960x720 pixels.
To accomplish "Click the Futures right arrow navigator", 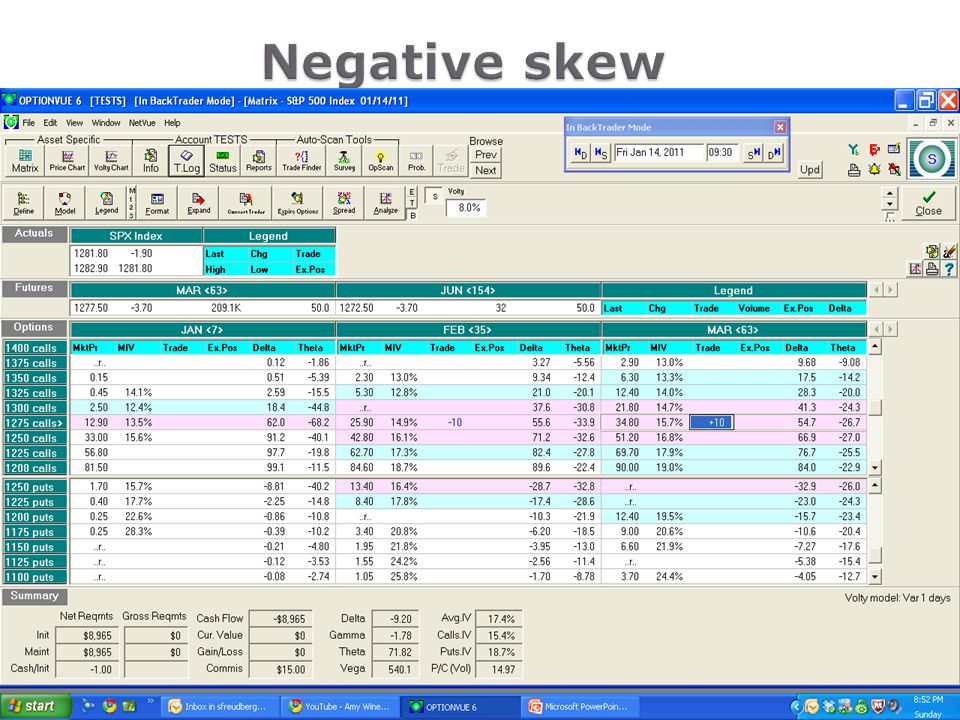I will coord(891,290).
